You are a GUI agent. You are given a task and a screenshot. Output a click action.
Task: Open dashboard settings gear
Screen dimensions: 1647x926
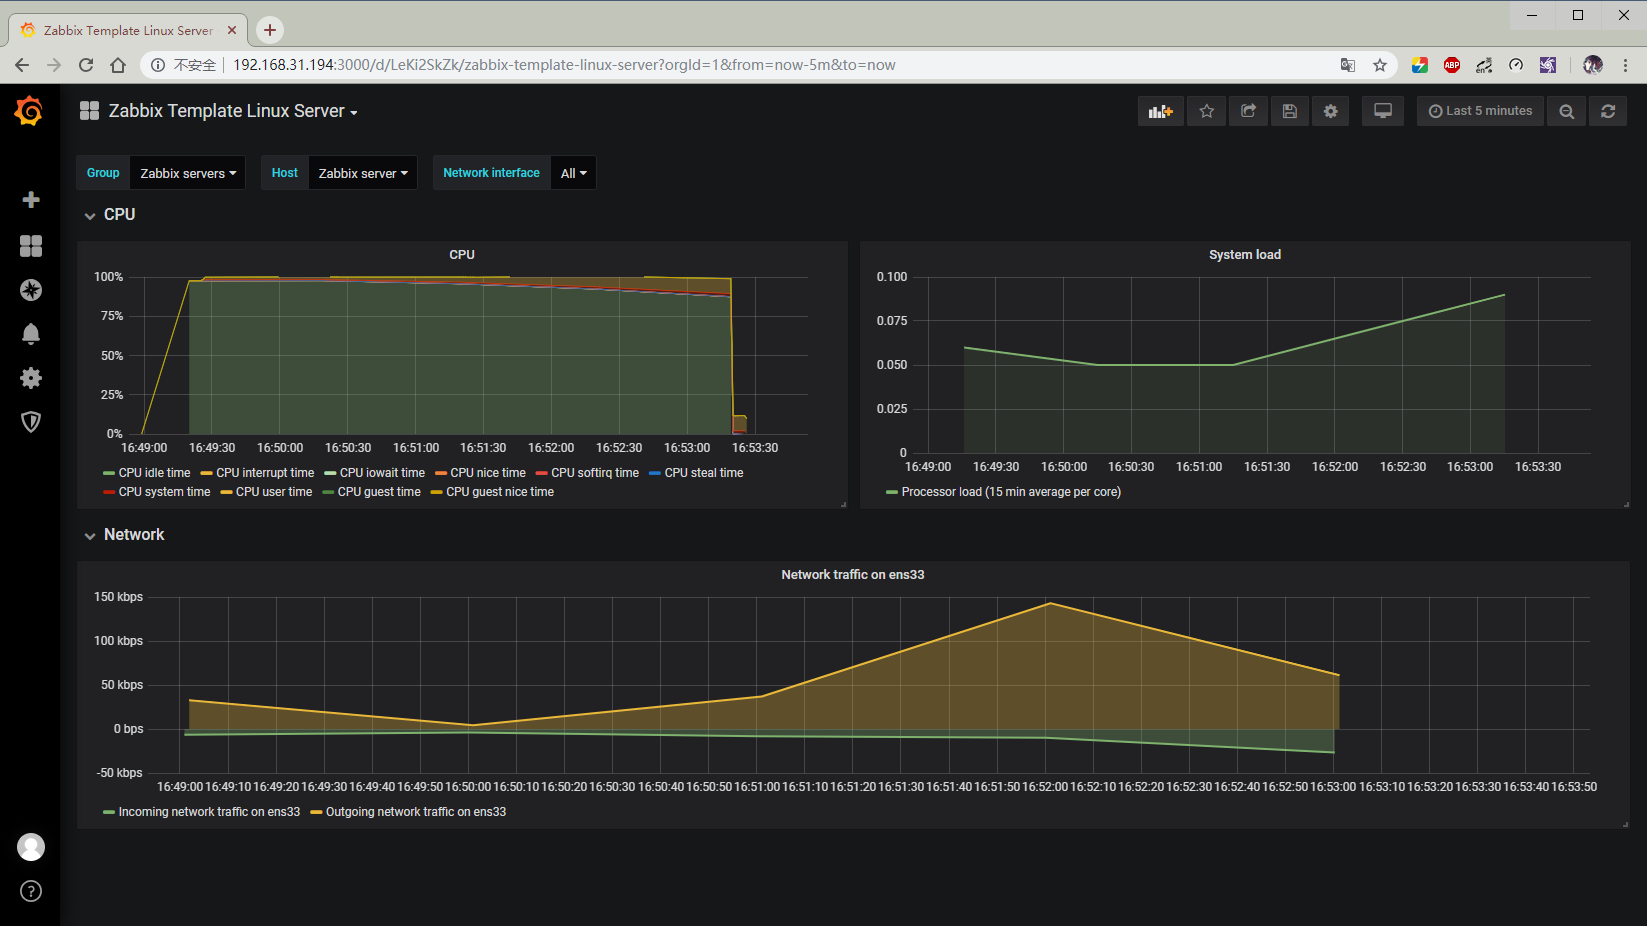[1331, 111]
